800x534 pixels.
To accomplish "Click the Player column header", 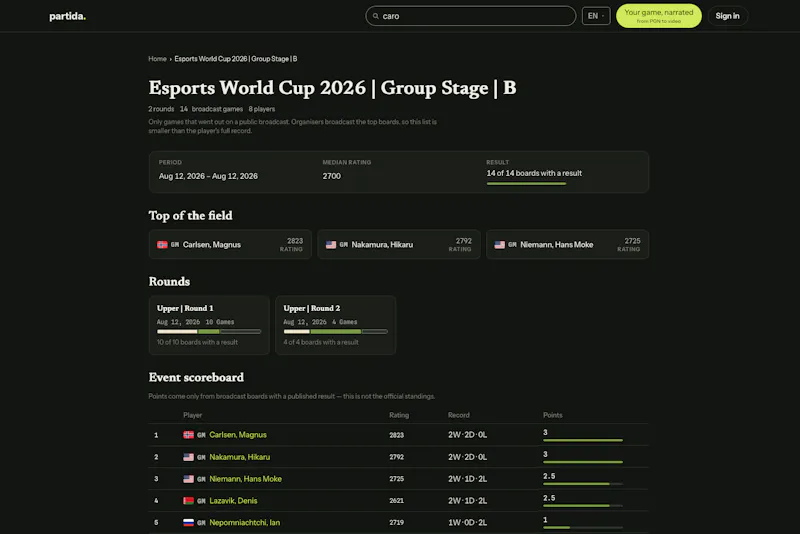I will [x=192, y=415].
